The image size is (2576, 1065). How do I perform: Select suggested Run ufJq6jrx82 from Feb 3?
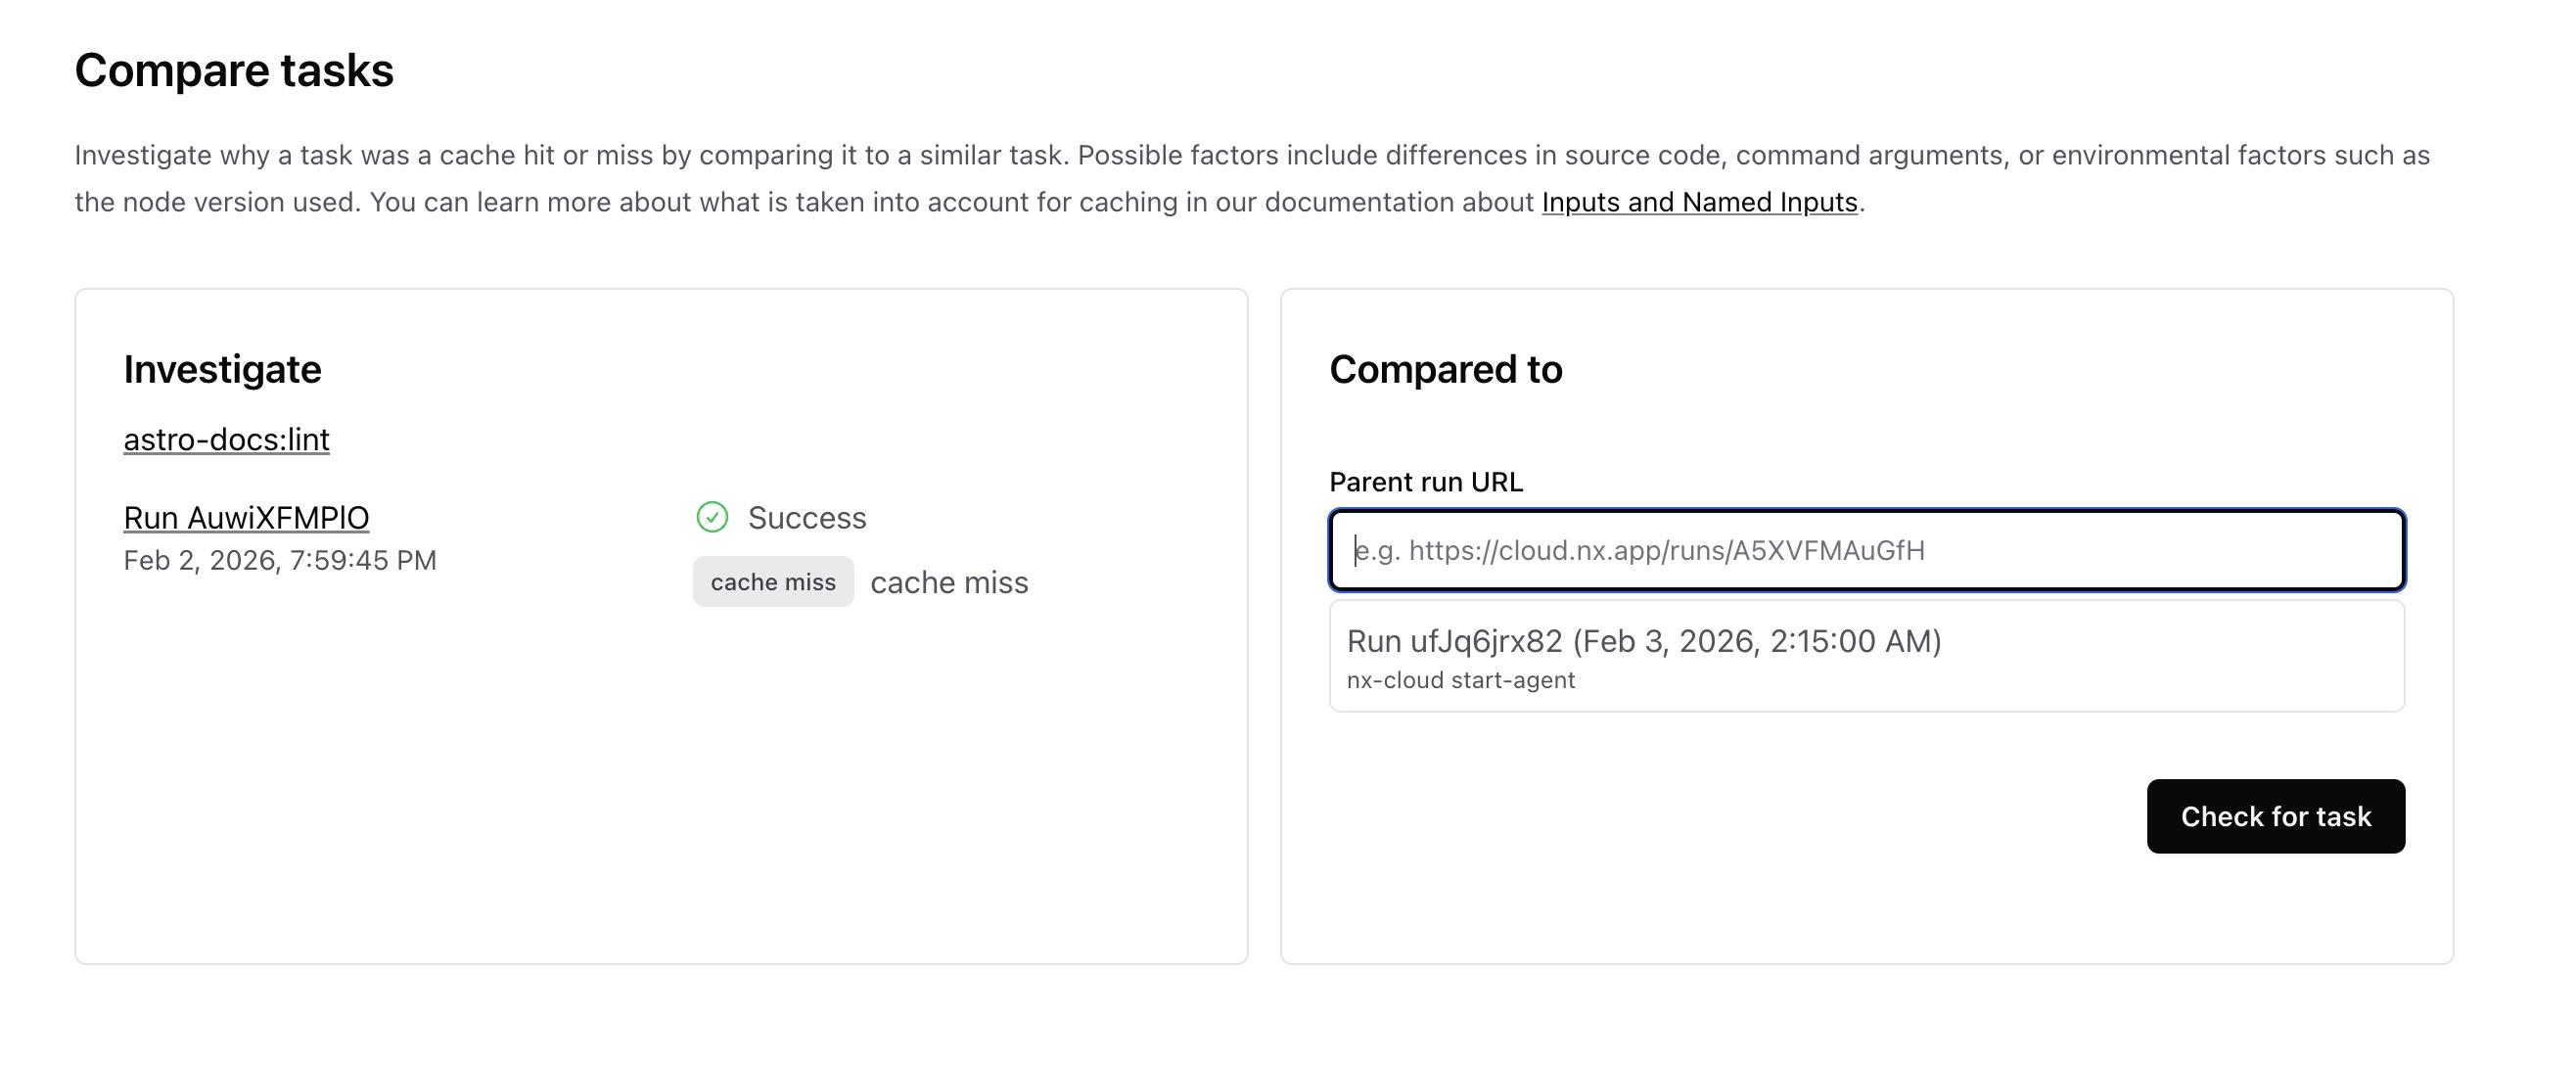coord(1646,641)
